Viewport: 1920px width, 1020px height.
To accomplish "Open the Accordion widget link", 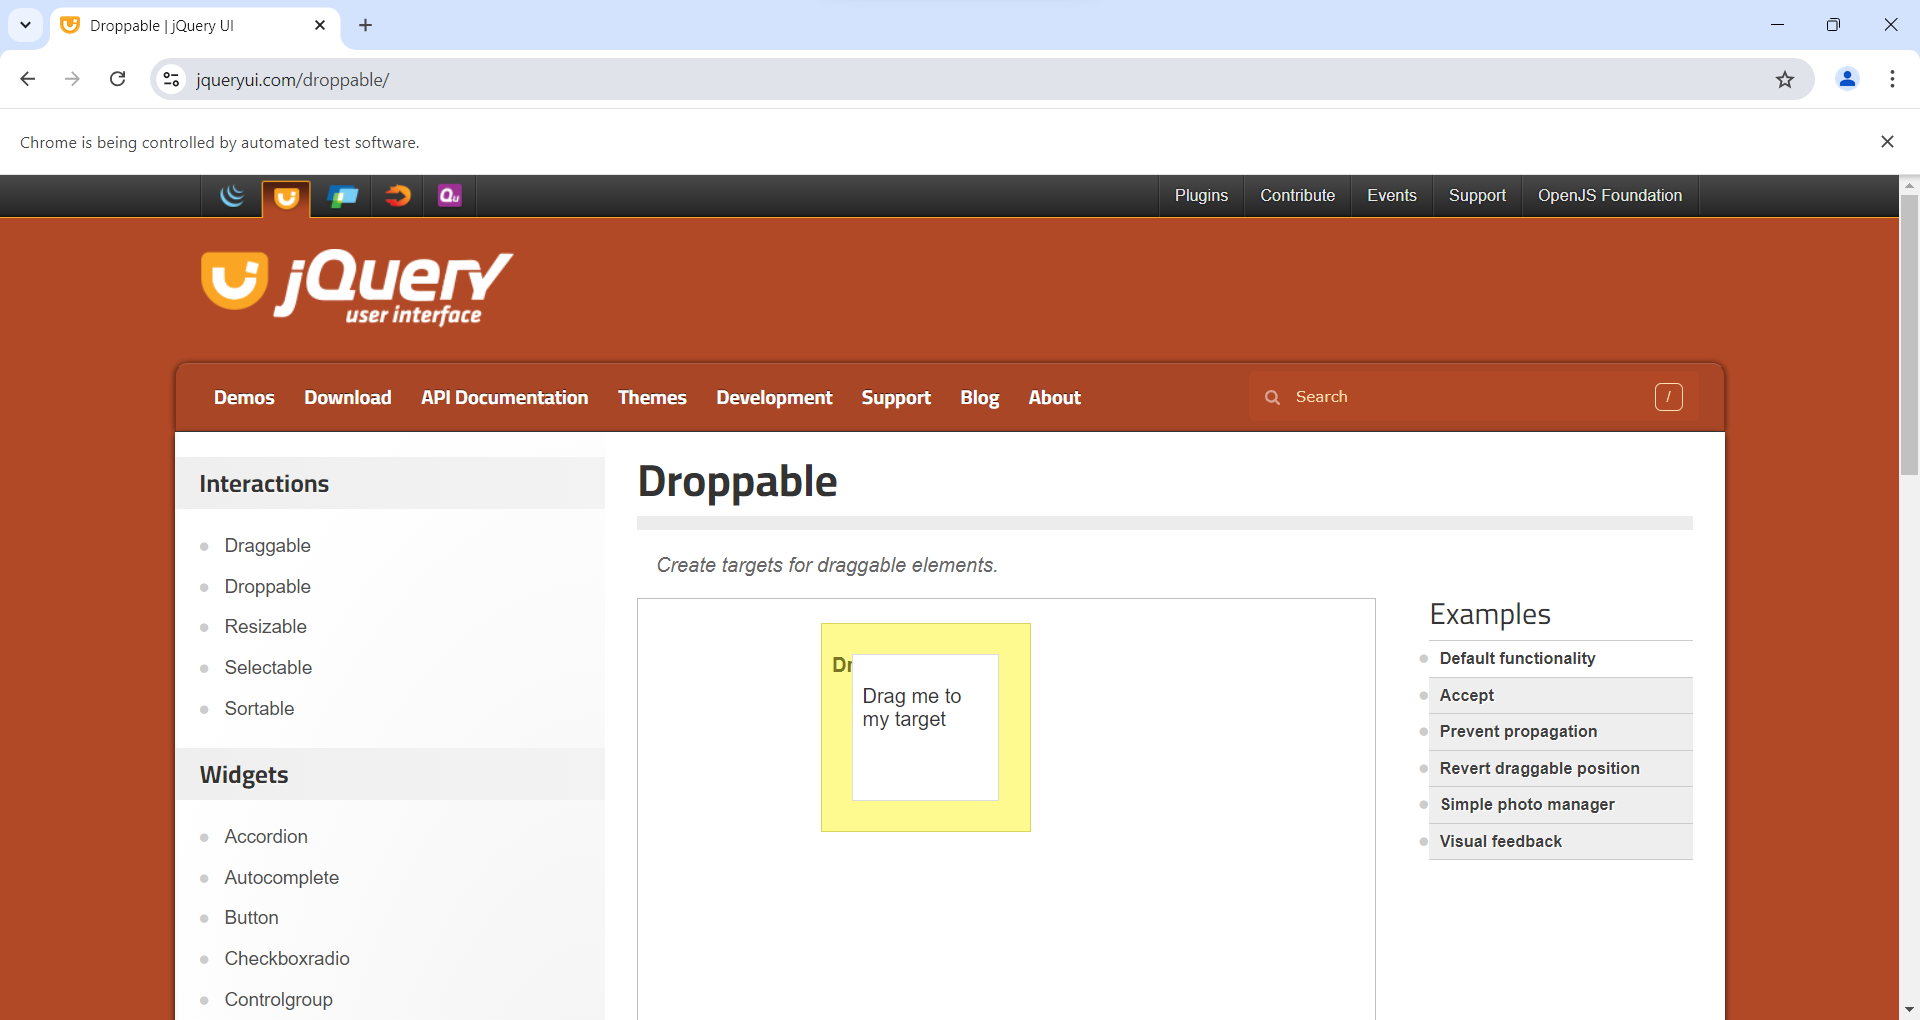I will click(x=266, y=837).
